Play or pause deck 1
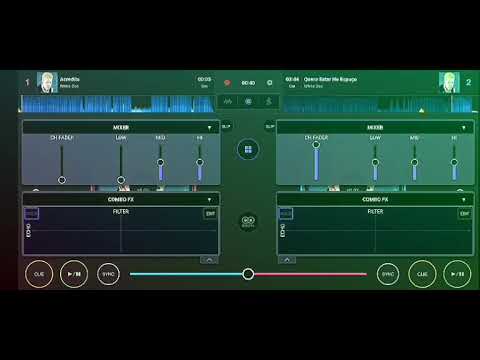480x360 pixels. click(74, 274)
